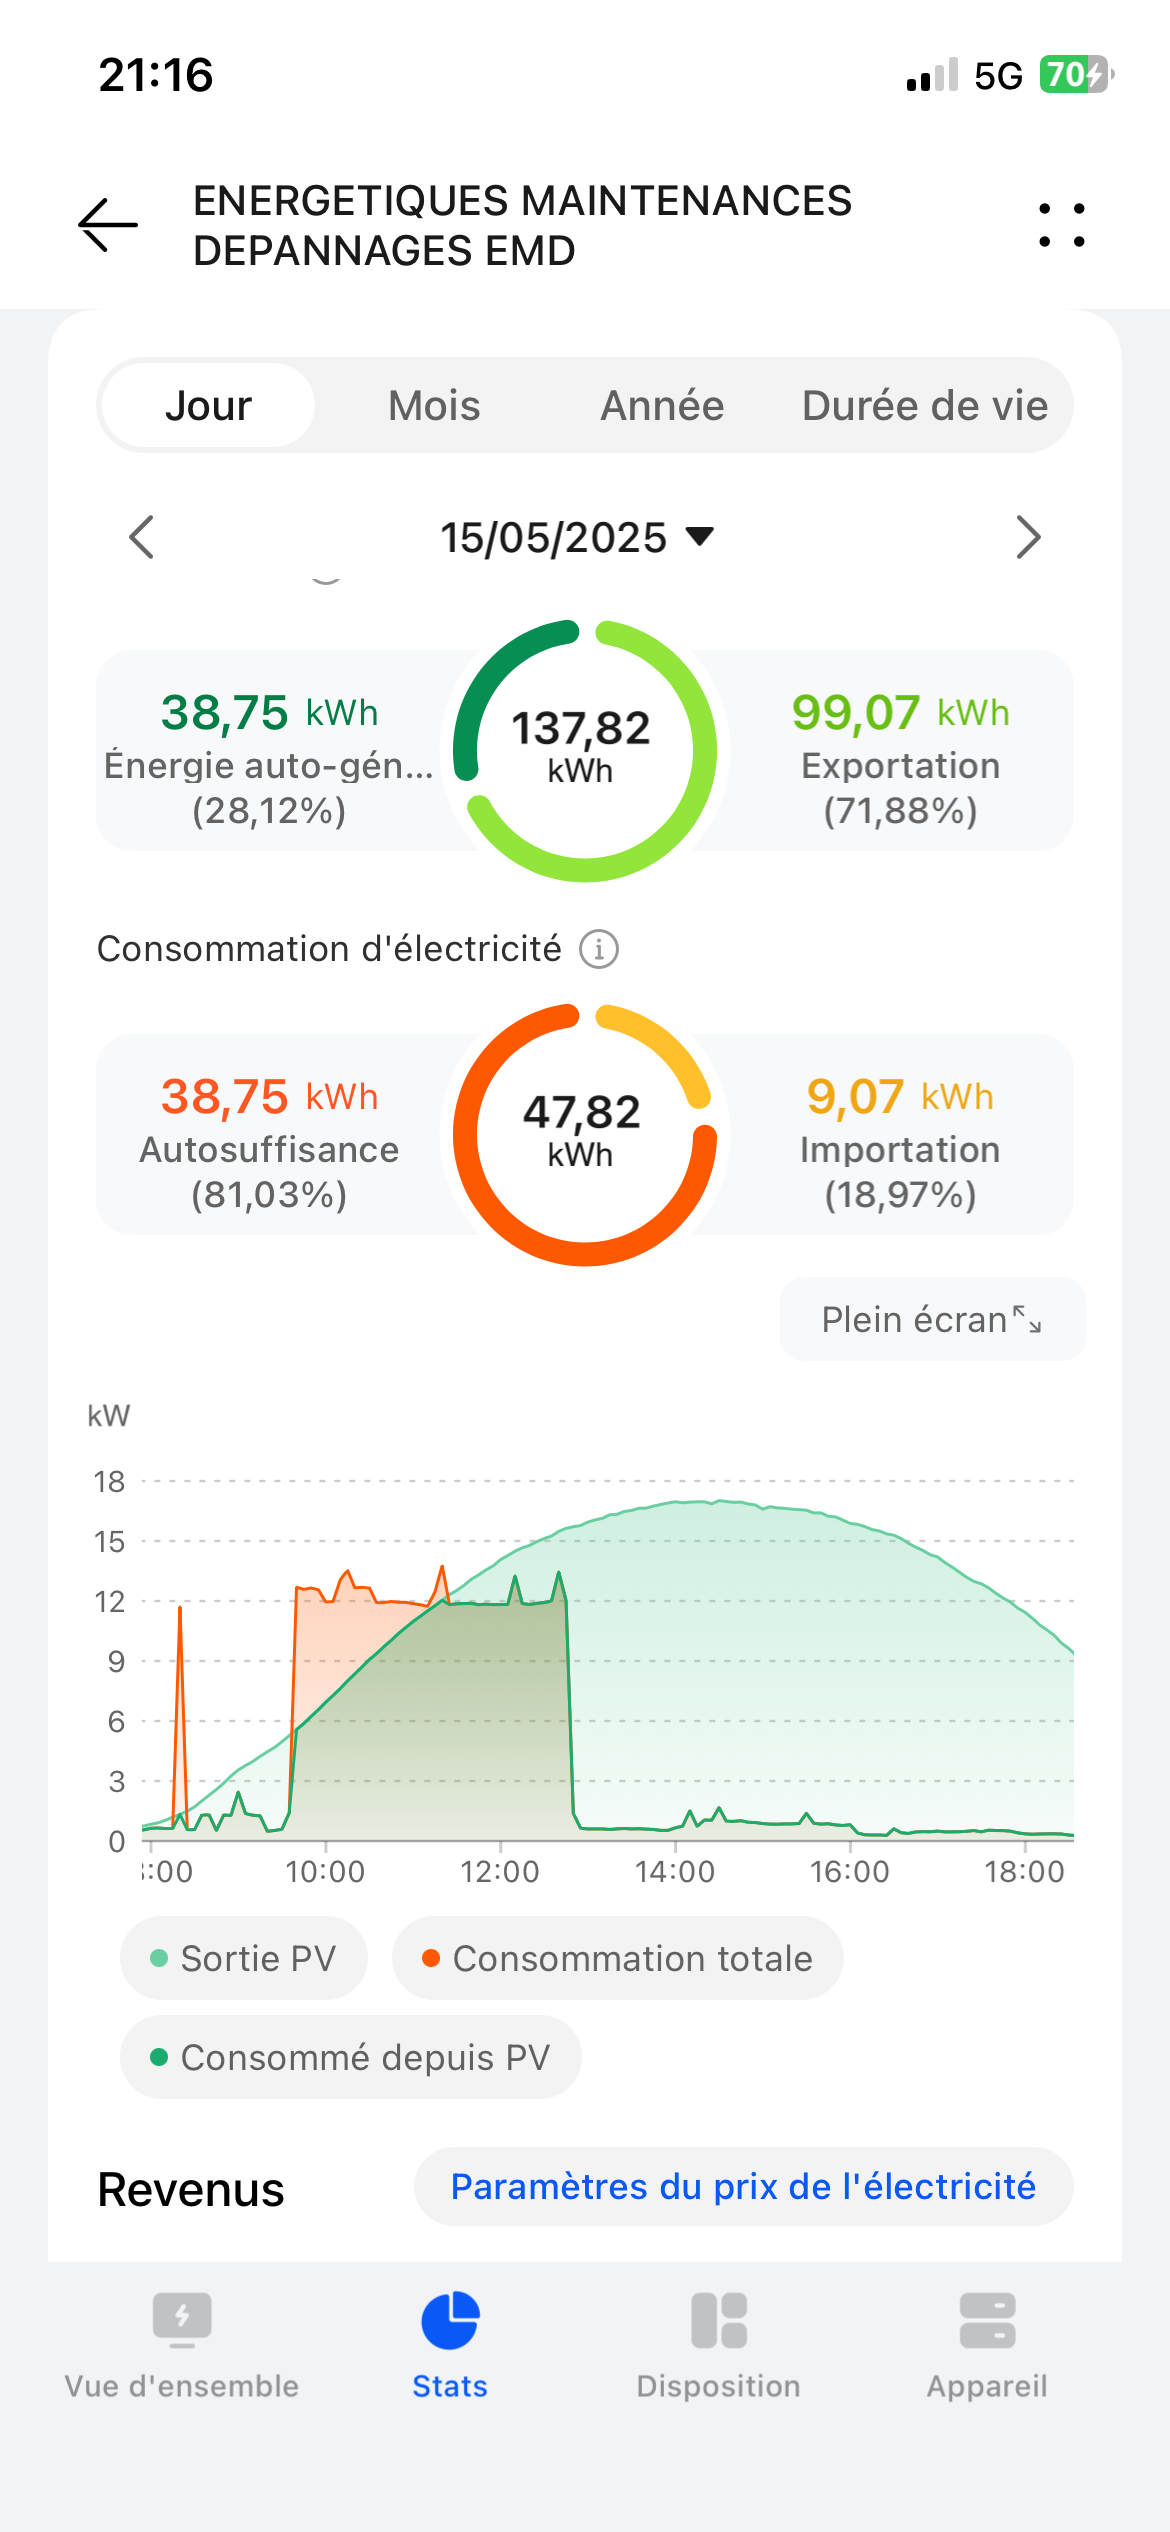1170x2532 pixels.
Task: Tap the battery indicator in status bar
Action: click(x=1075, y=75)
